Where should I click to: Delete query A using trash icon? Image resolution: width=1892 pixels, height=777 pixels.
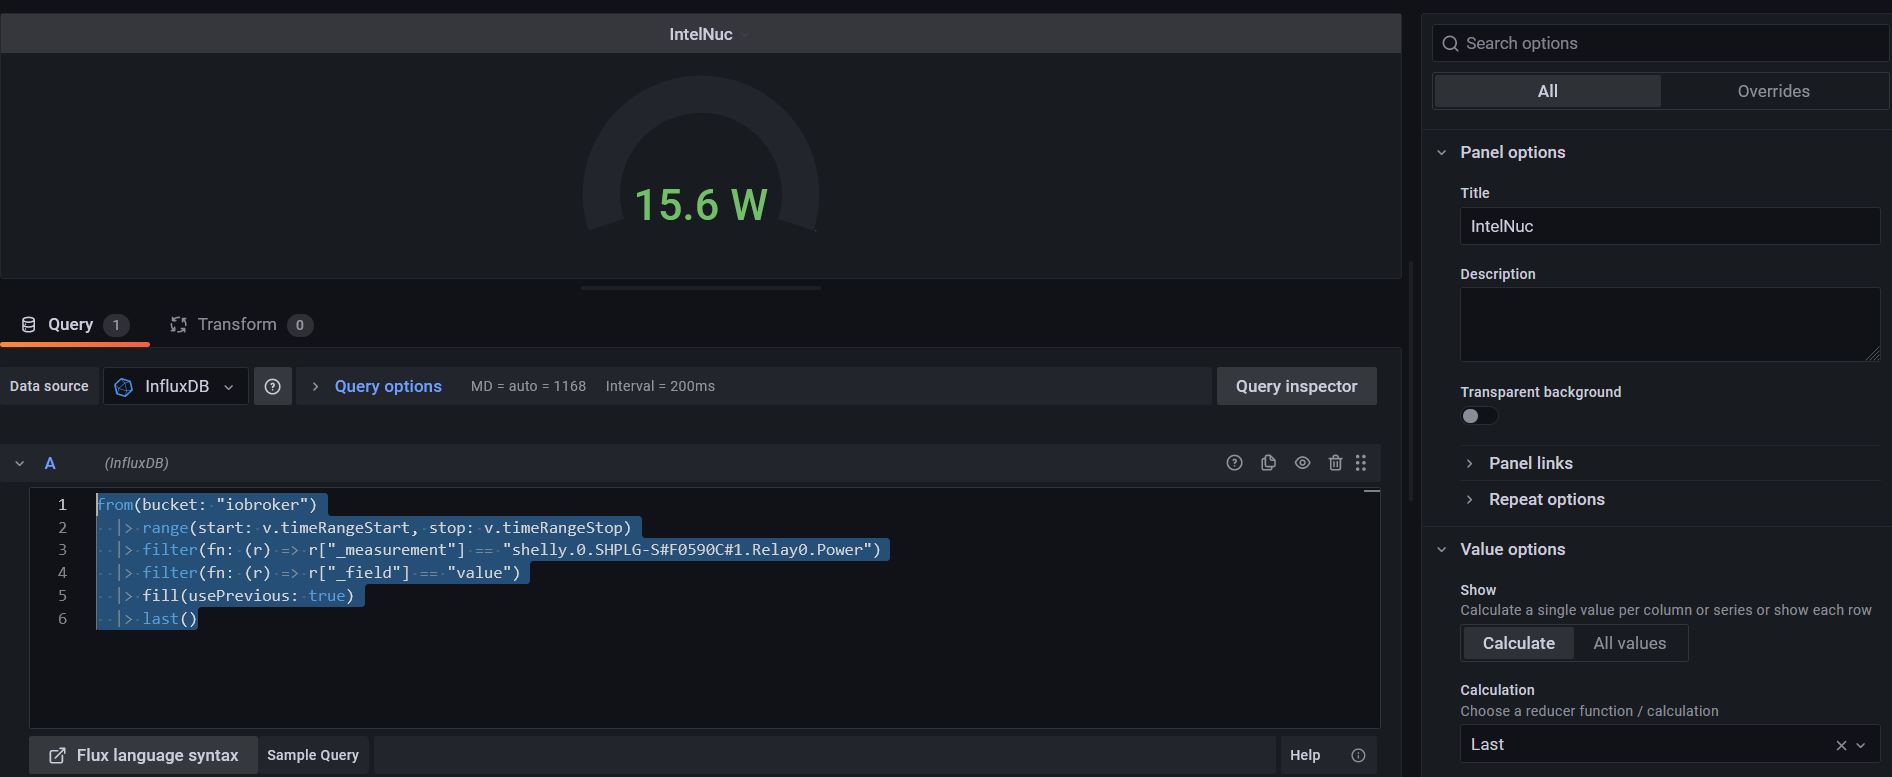1335,463
